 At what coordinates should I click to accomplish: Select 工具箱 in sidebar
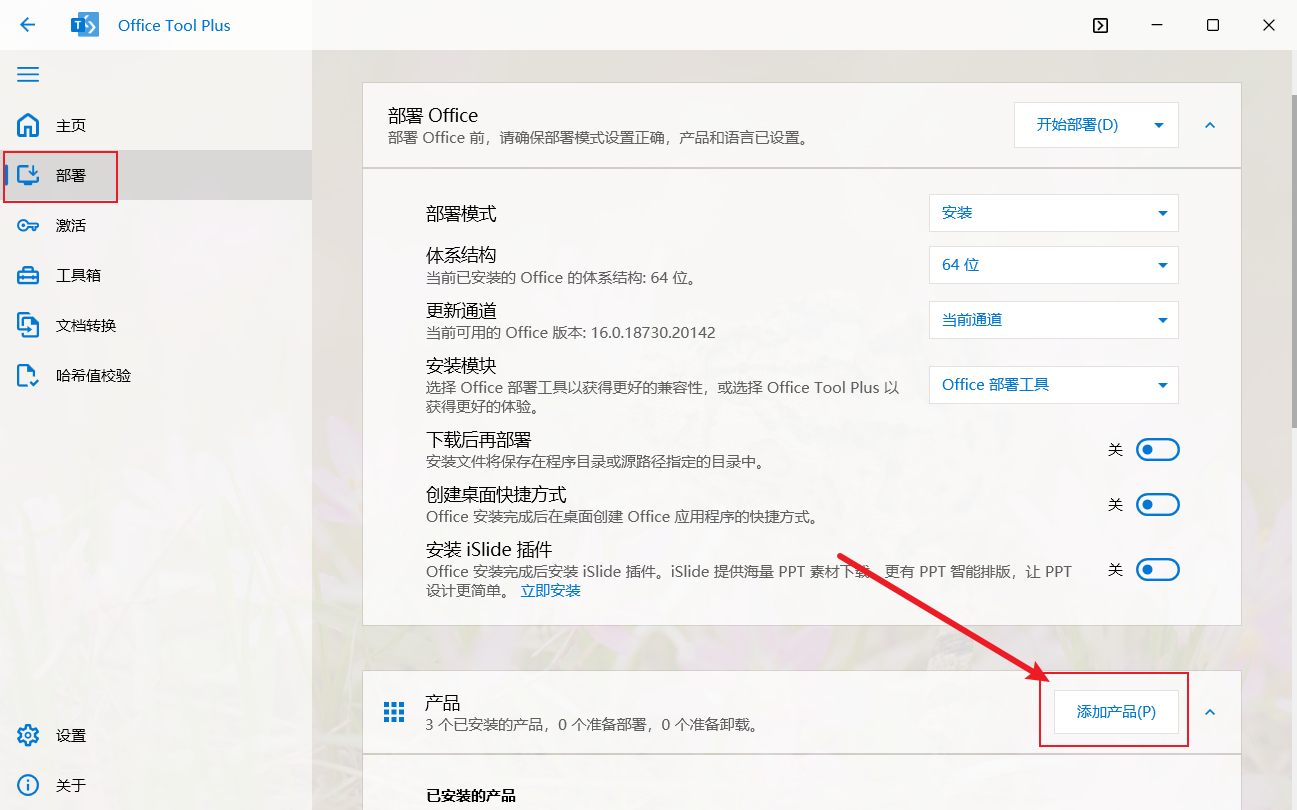point(156,275)
